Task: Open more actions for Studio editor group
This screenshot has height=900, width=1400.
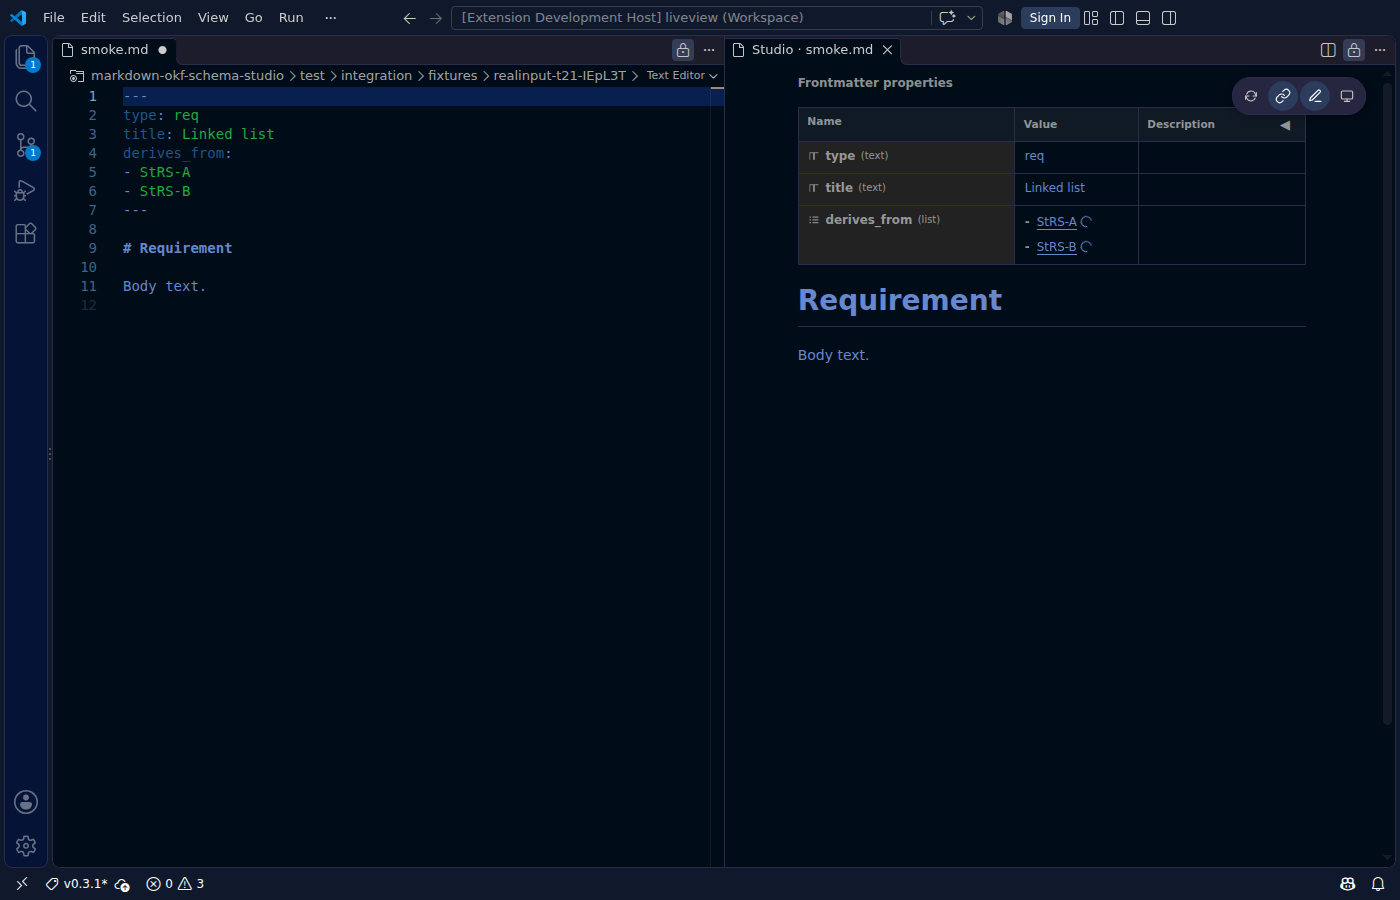Action: coord(1380,50)
